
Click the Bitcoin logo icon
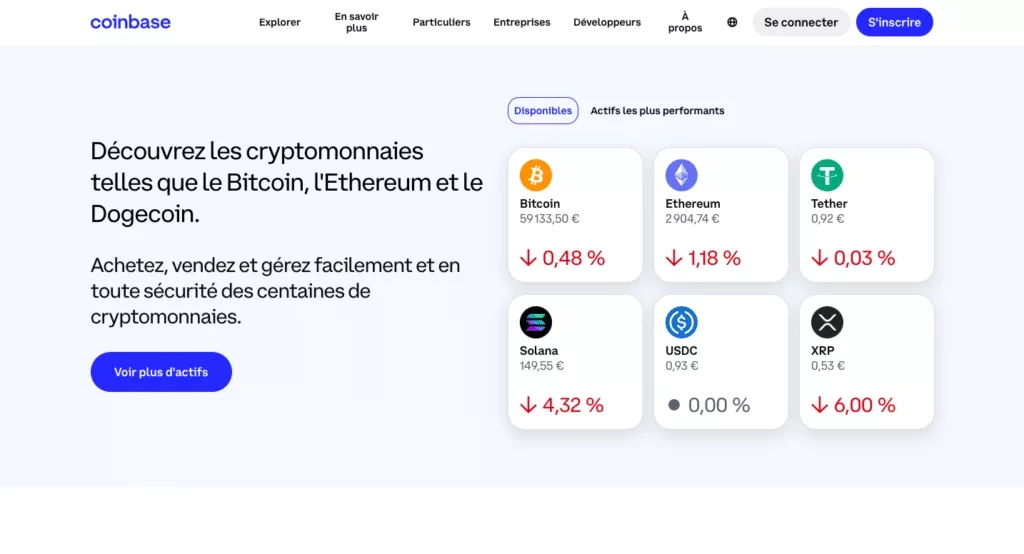point(536,176)
